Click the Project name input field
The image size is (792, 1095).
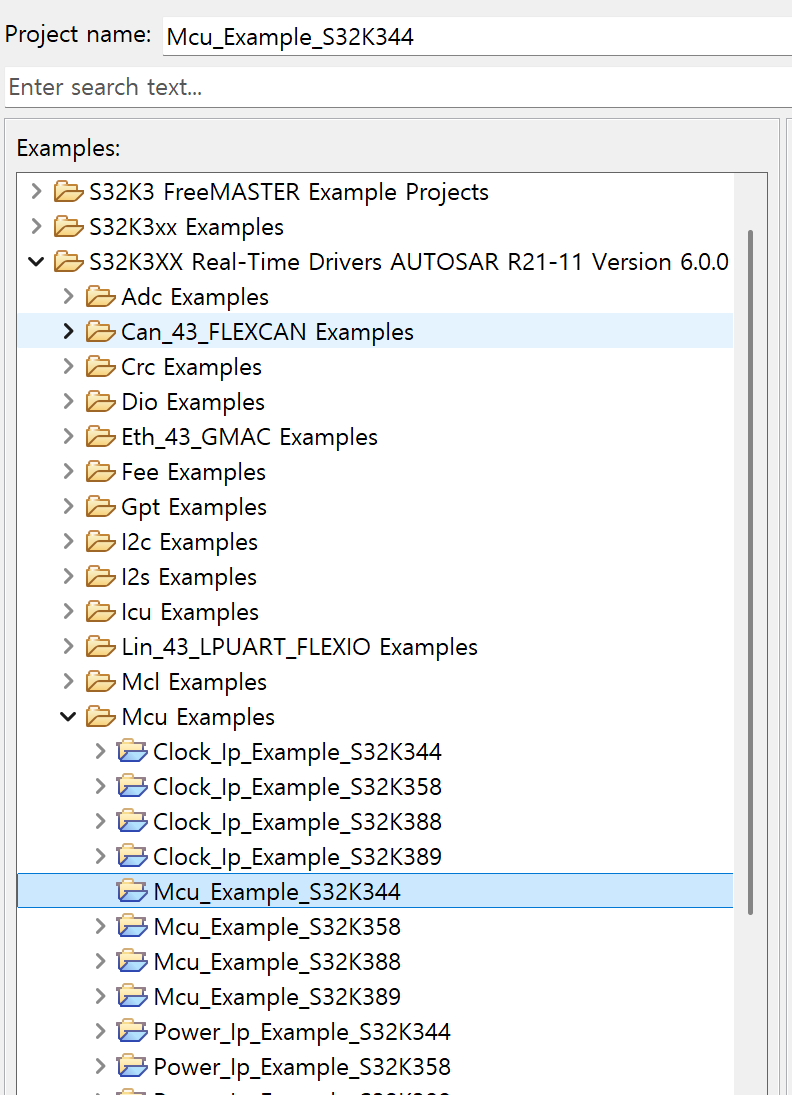click(478, 36)
